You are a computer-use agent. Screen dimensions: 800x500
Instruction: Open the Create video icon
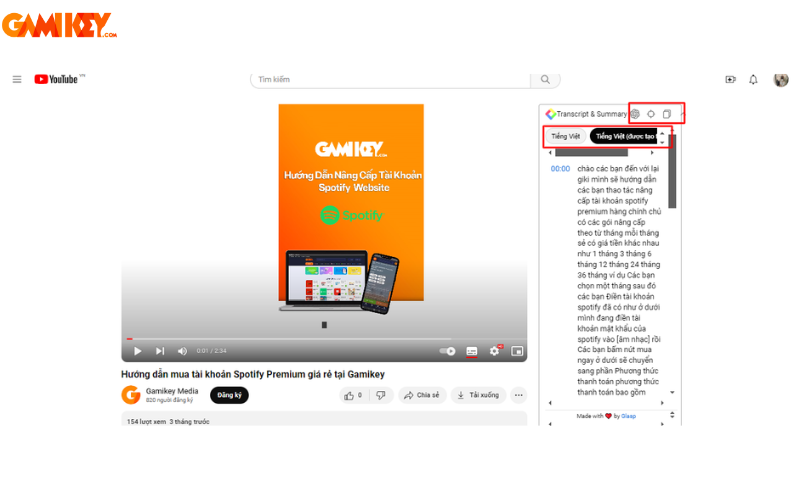tap(729, 79)
